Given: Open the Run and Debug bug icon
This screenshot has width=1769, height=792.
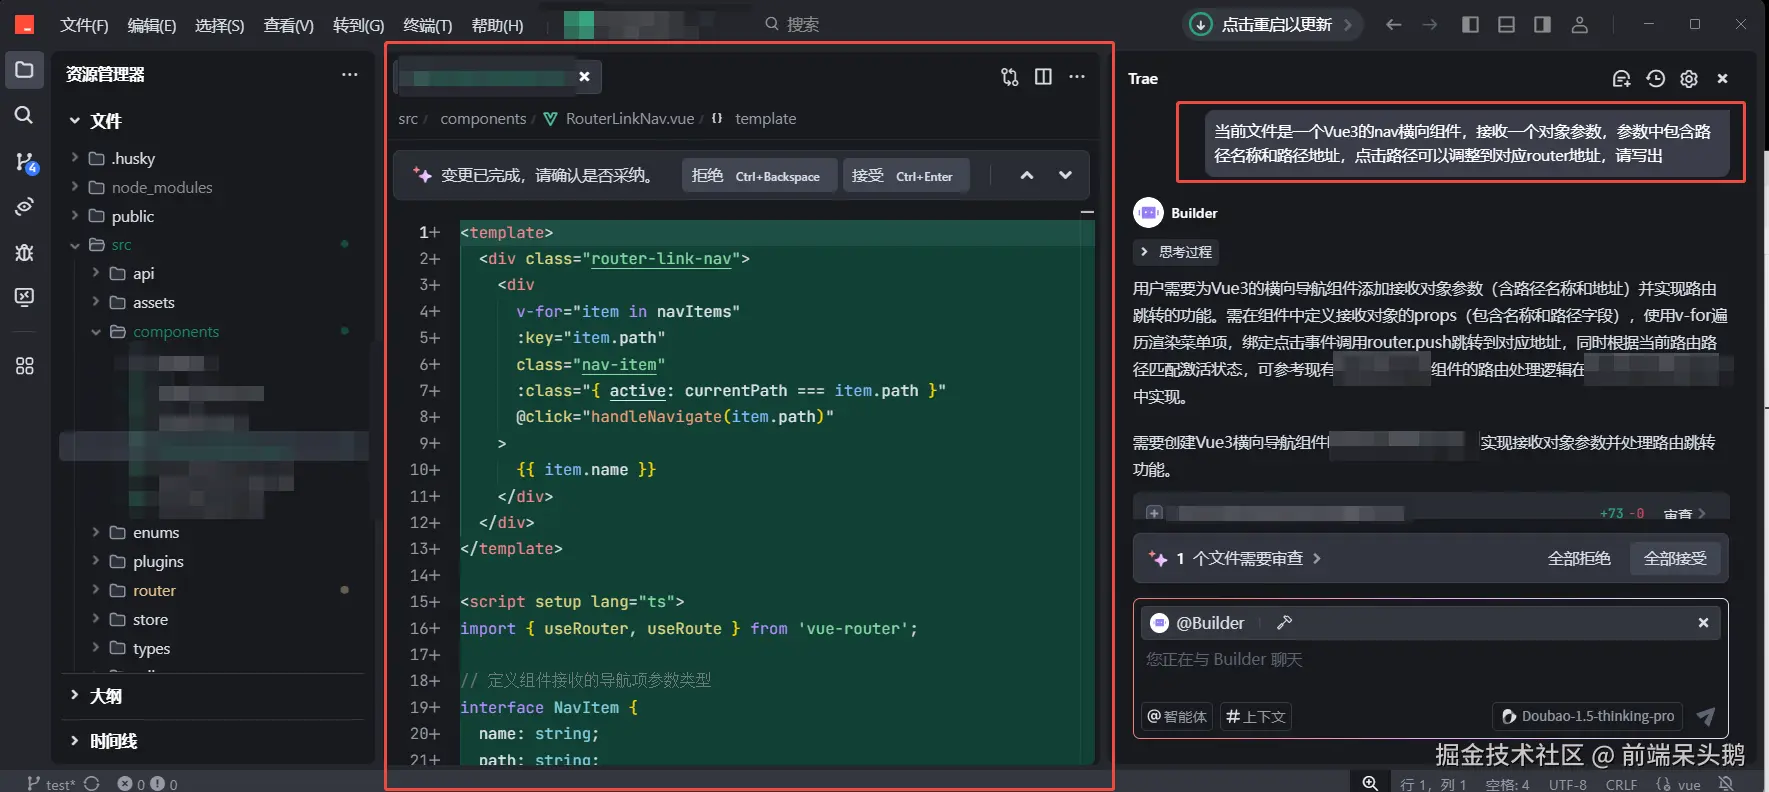Looking at the screenshot, I should 24,252.
